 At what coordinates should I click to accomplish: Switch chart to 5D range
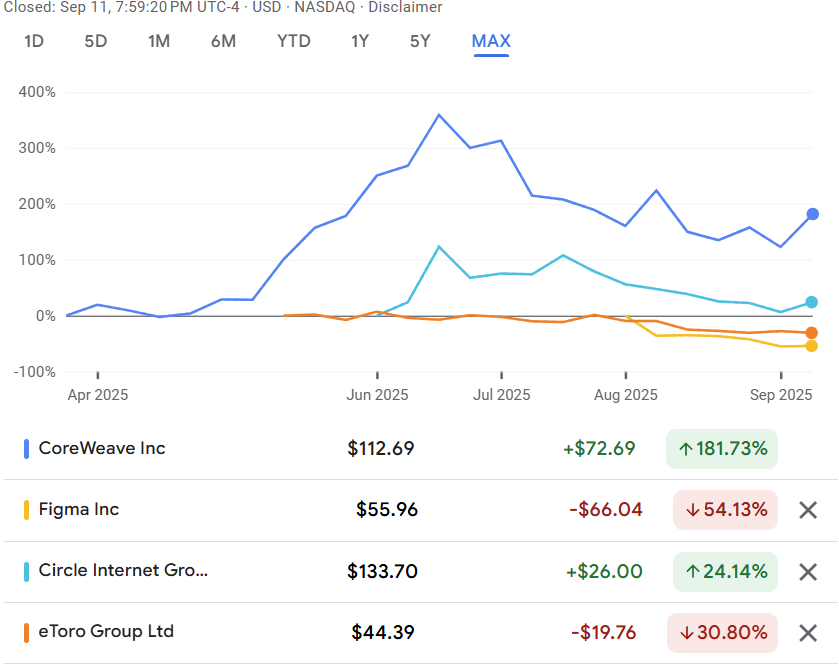click(96, 41)
